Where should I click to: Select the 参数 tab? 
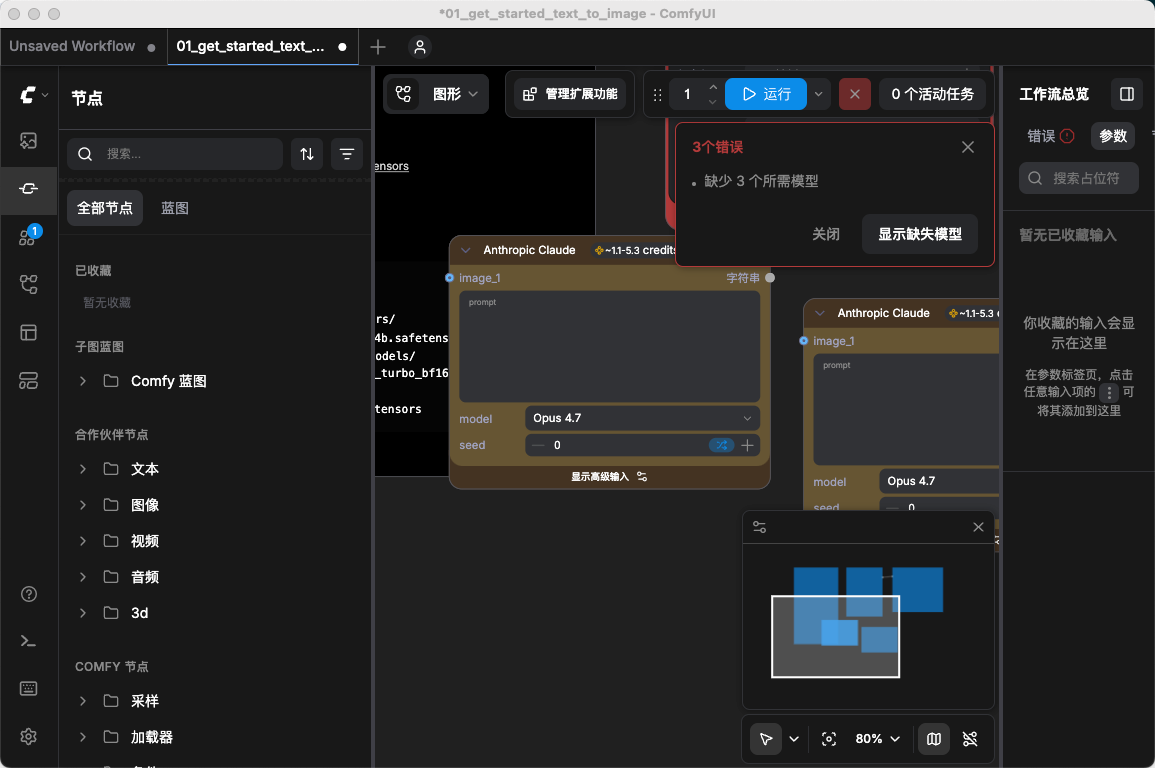tap(1113, 136)
